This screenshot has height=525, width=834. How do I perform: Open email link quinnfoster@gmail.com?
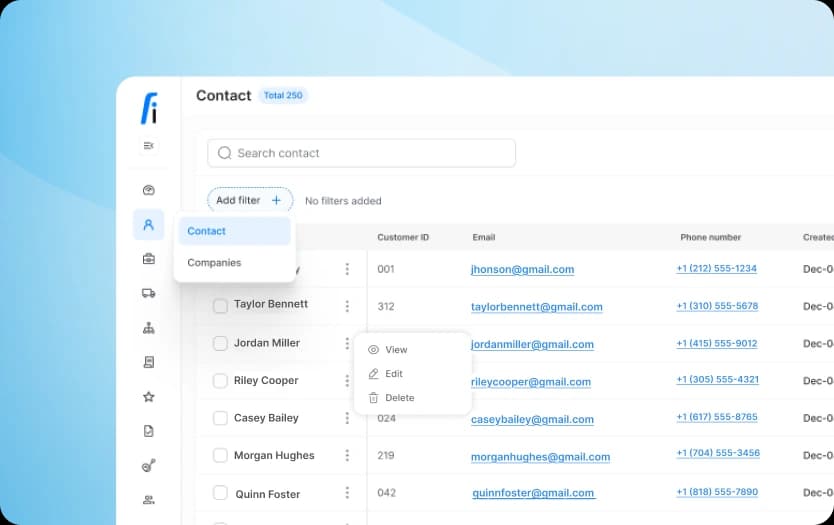click(533, 493)
